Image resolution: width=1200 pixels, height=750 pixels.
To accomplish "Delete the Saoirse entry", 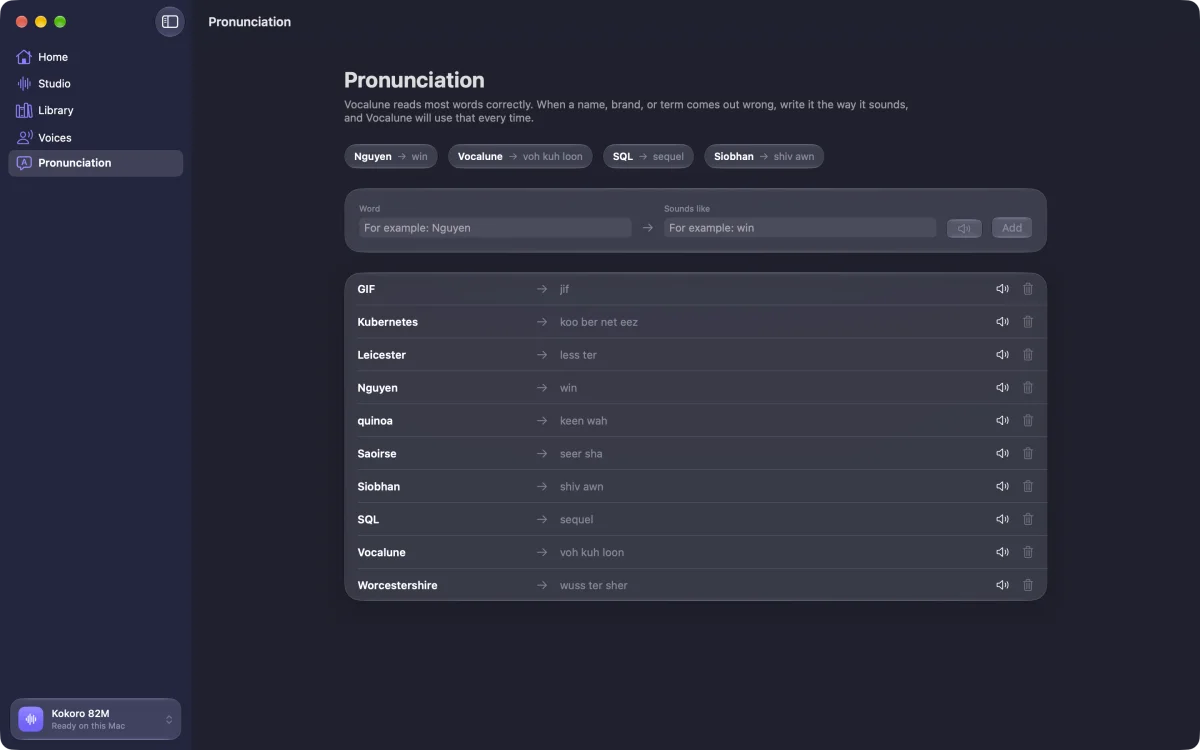I will click(1027, 454).
